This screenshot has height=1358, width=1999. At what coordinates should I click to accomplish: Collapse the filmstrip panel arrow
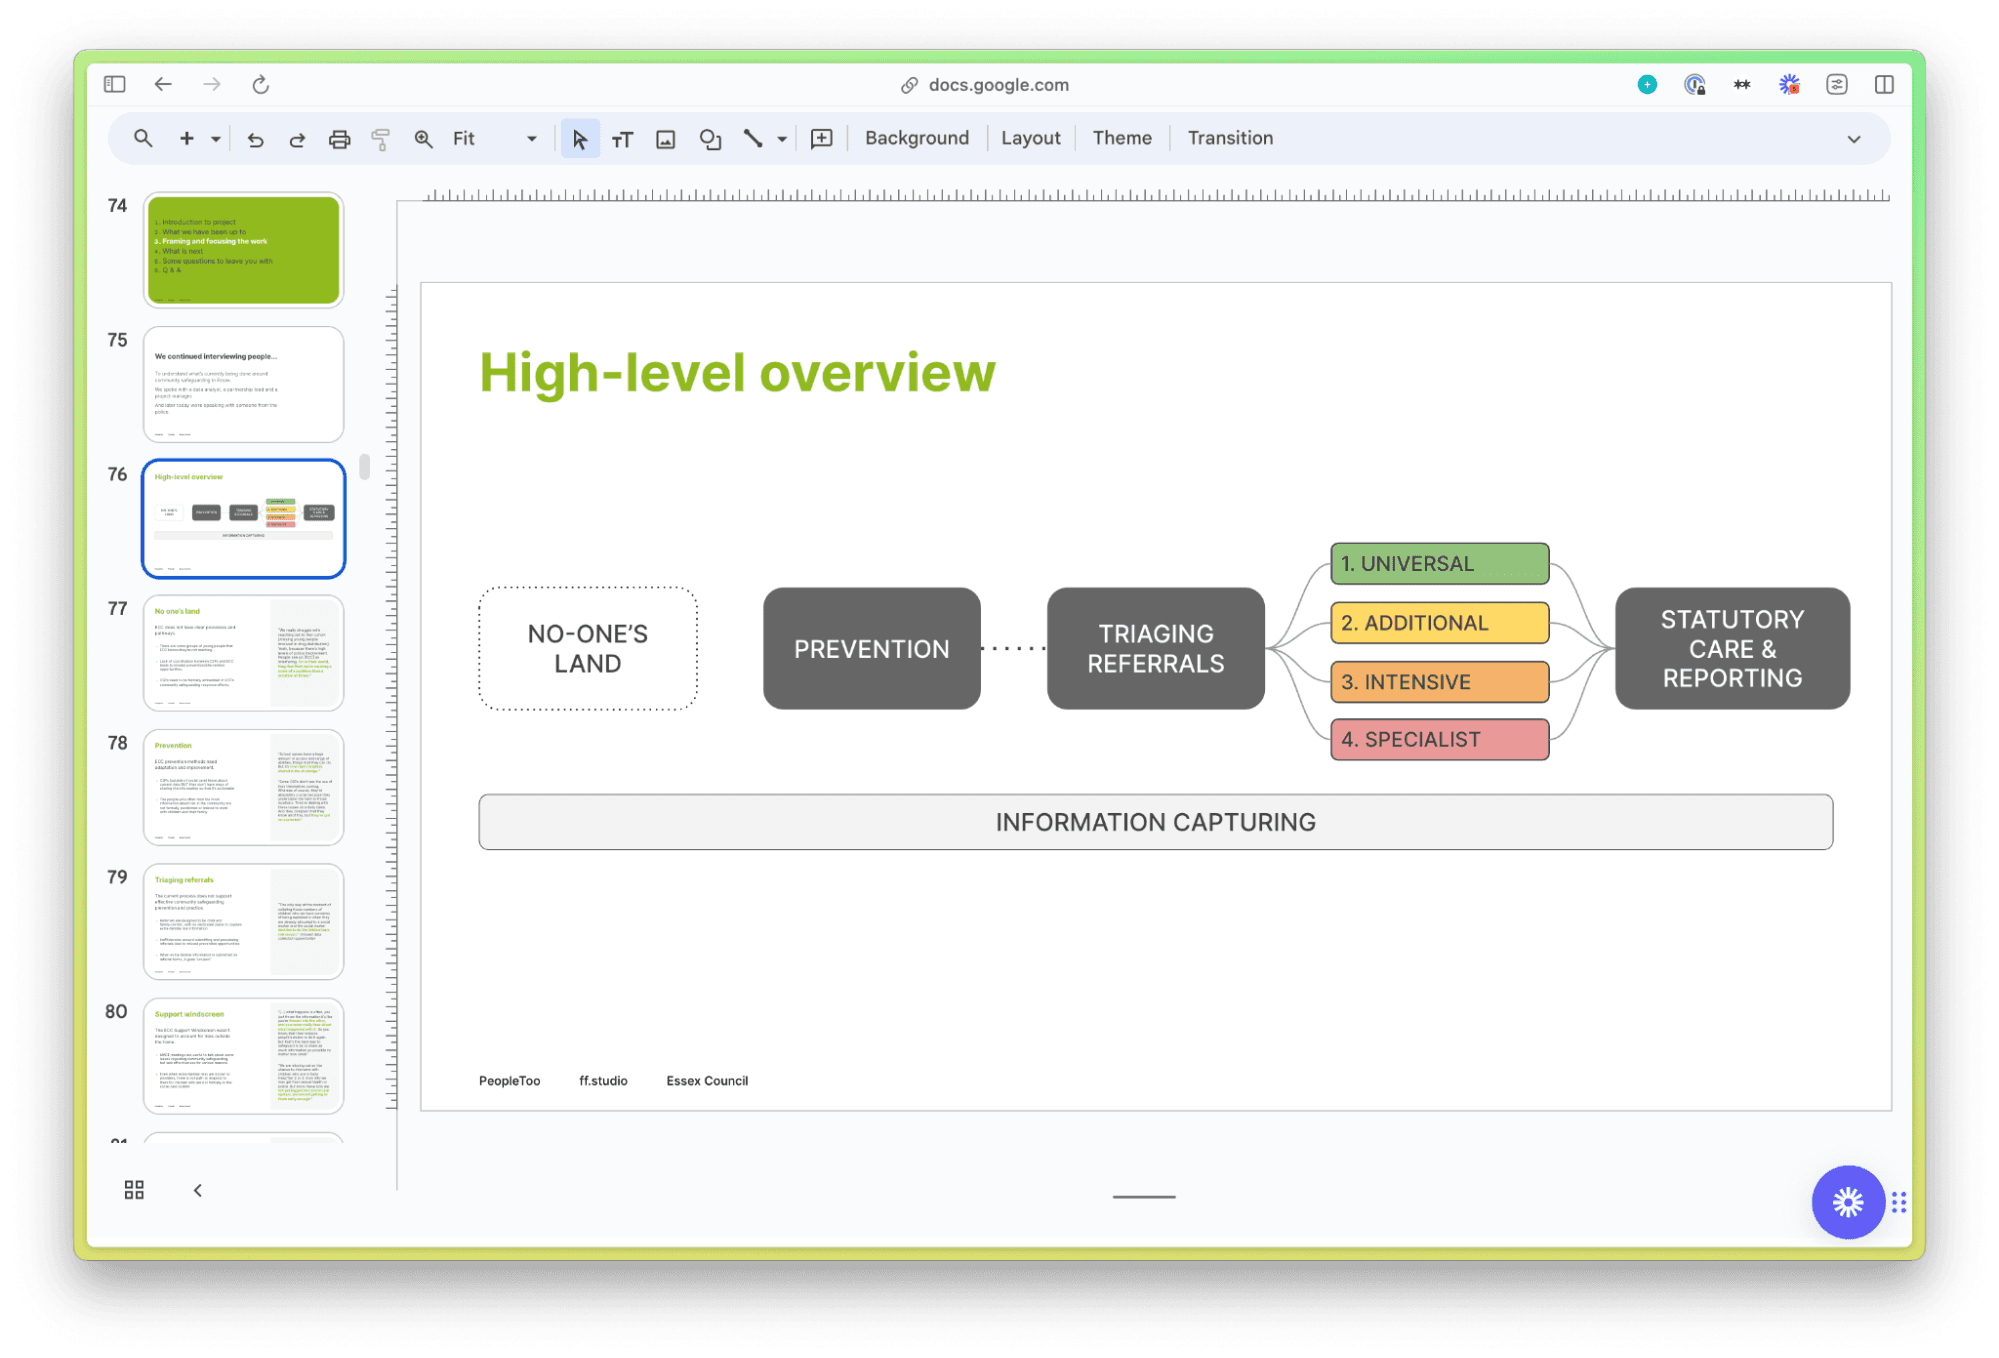198,1190
